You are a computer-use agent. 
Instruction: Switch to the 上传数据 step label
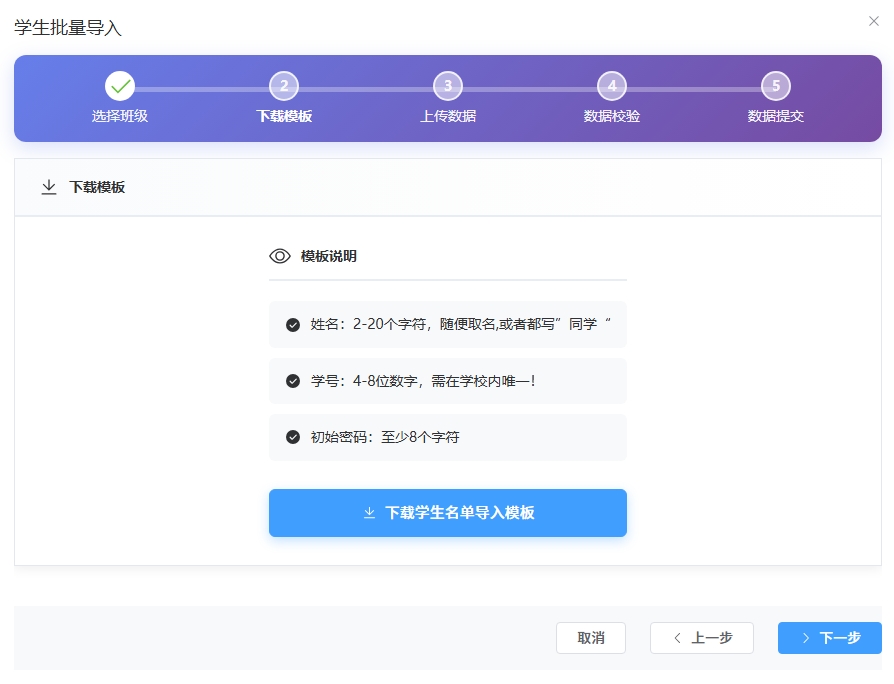448,116
